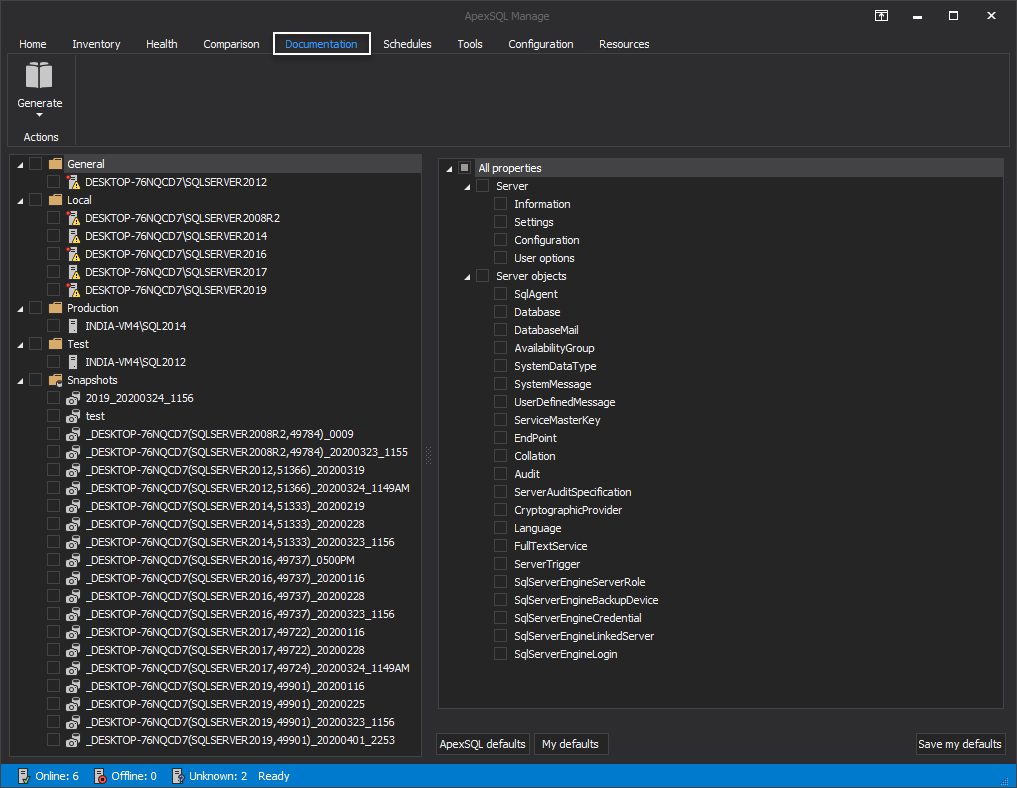Click the ribbon display options icon in title bar
This screenshot has width=1017, height=788.
point(881,16)
